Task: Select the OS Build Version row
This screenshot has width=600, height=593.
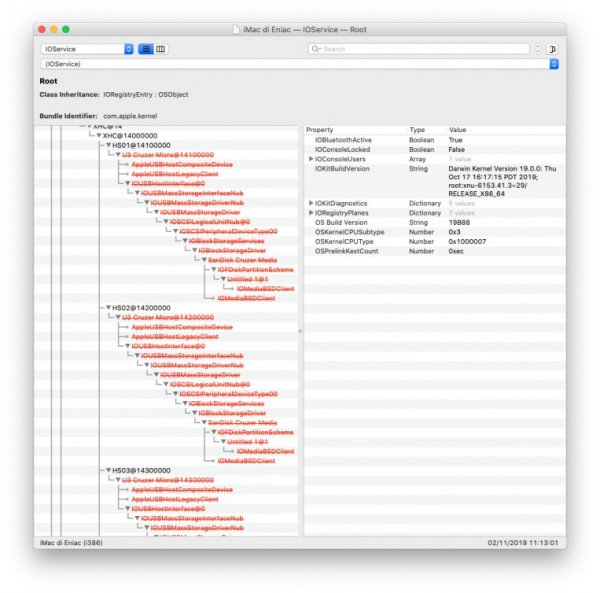Action: tap(435, 223)
